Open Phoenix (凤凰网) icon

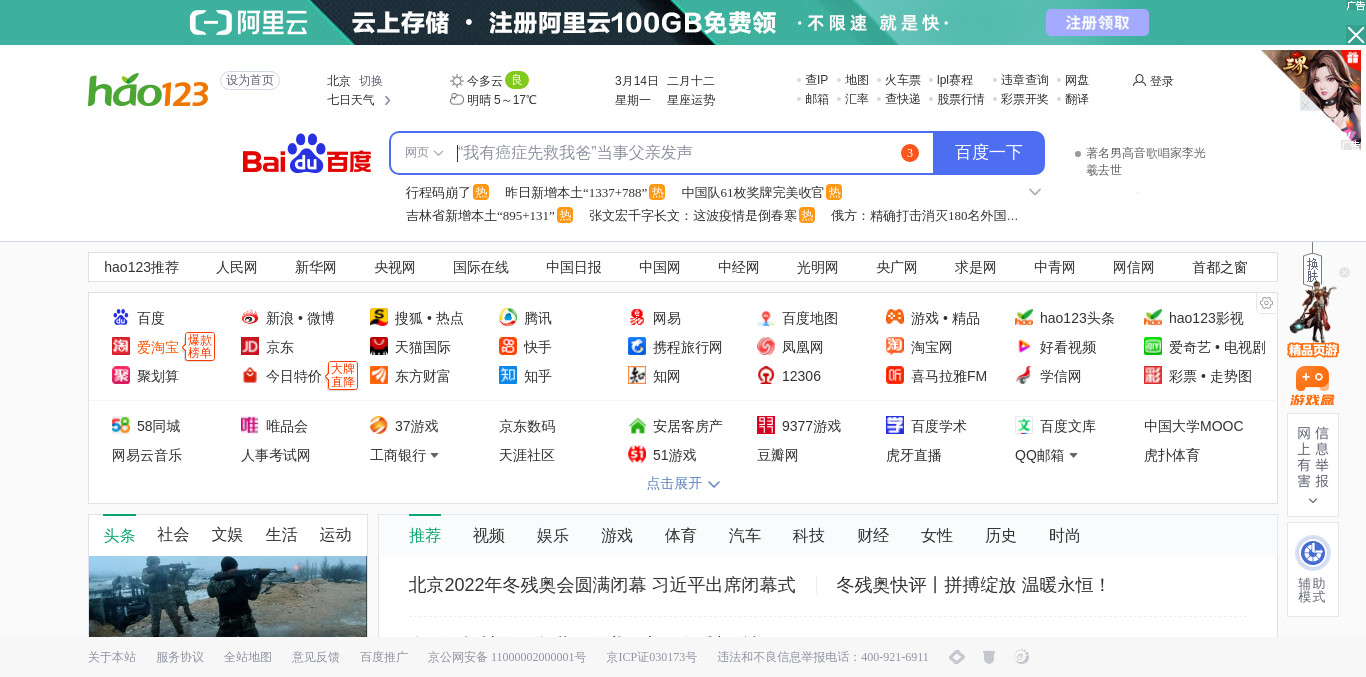point(766,347)
